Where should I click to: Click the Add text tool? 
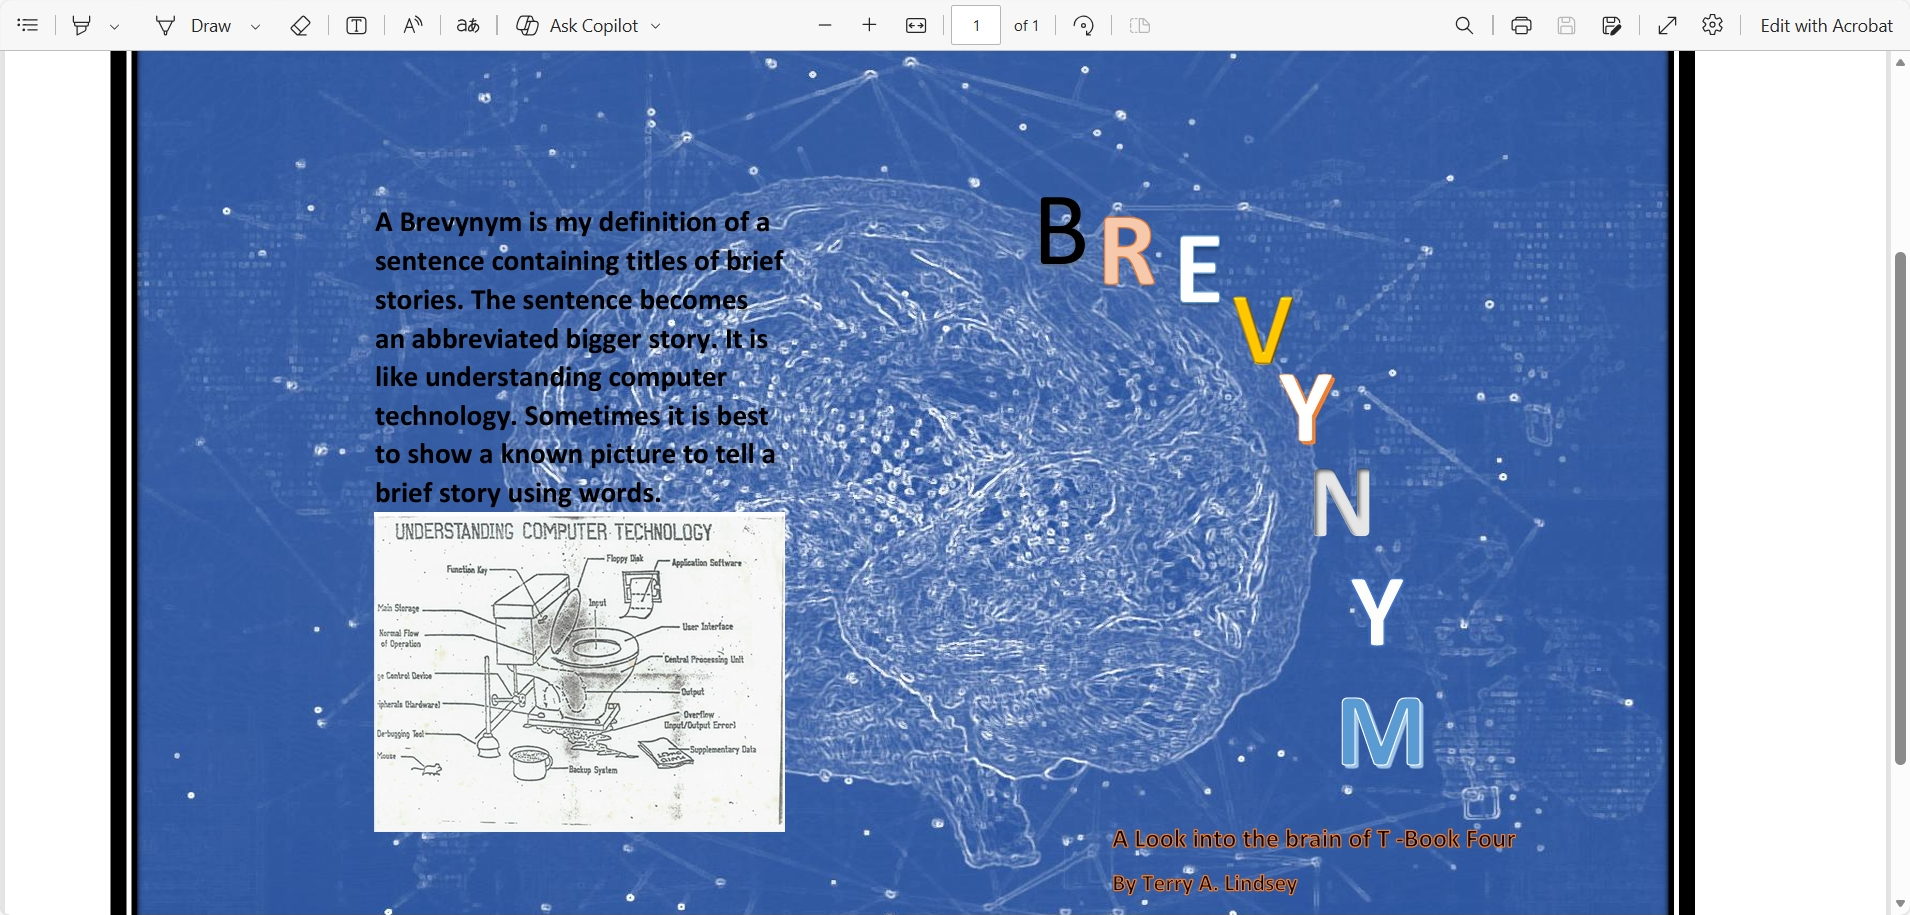pos(356,25)
